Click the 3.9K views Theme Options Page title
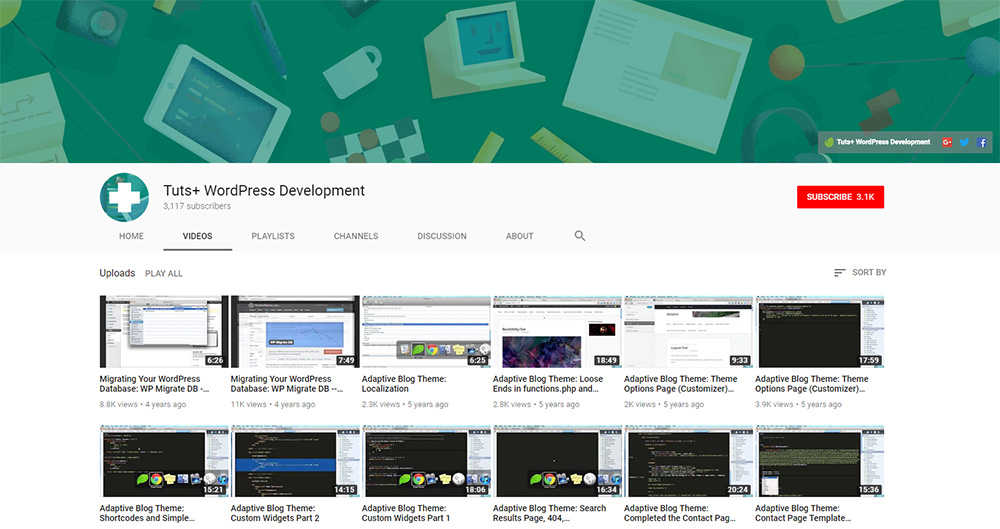 tap(812, 384)
